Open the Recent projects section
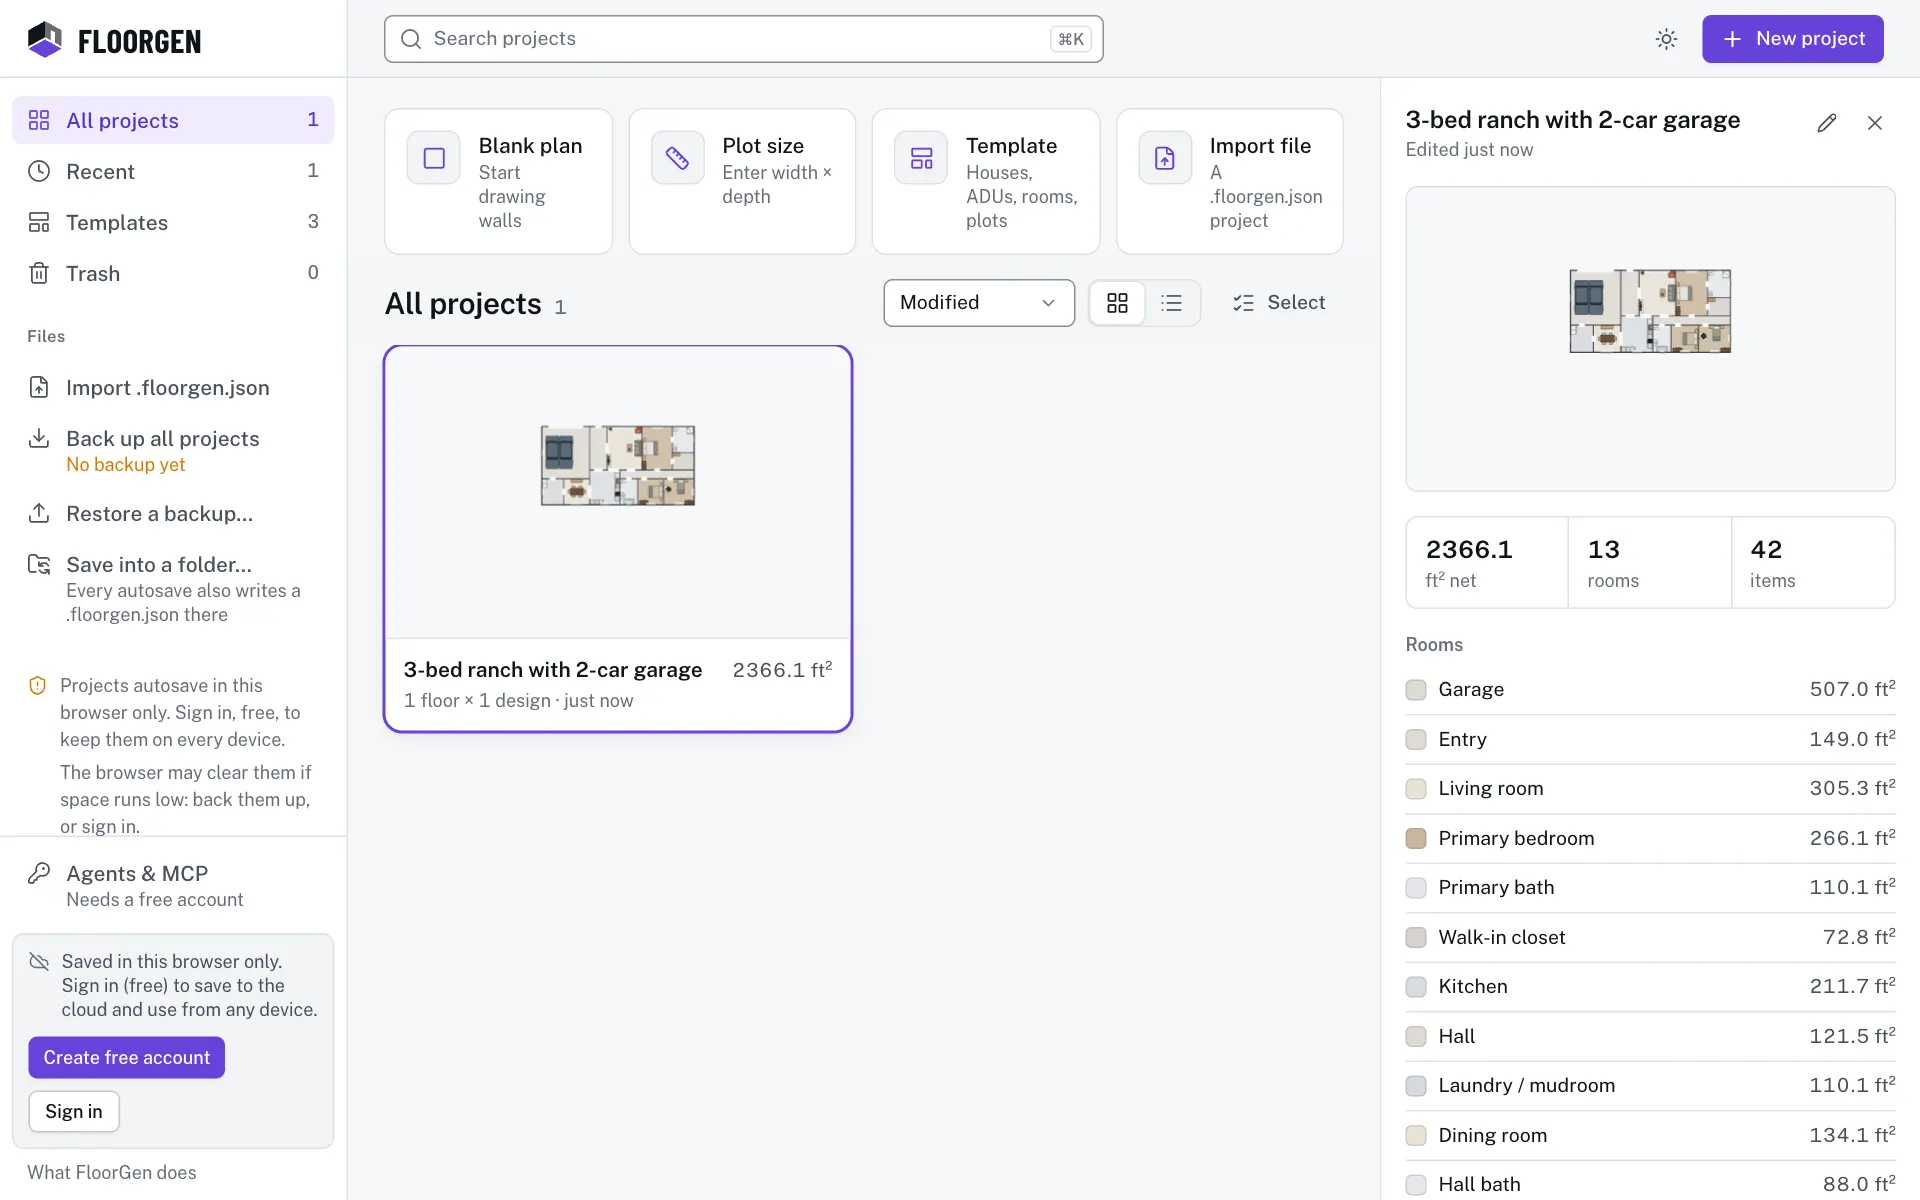The width and height of the screenshot is (1920, 1200). 173,171
